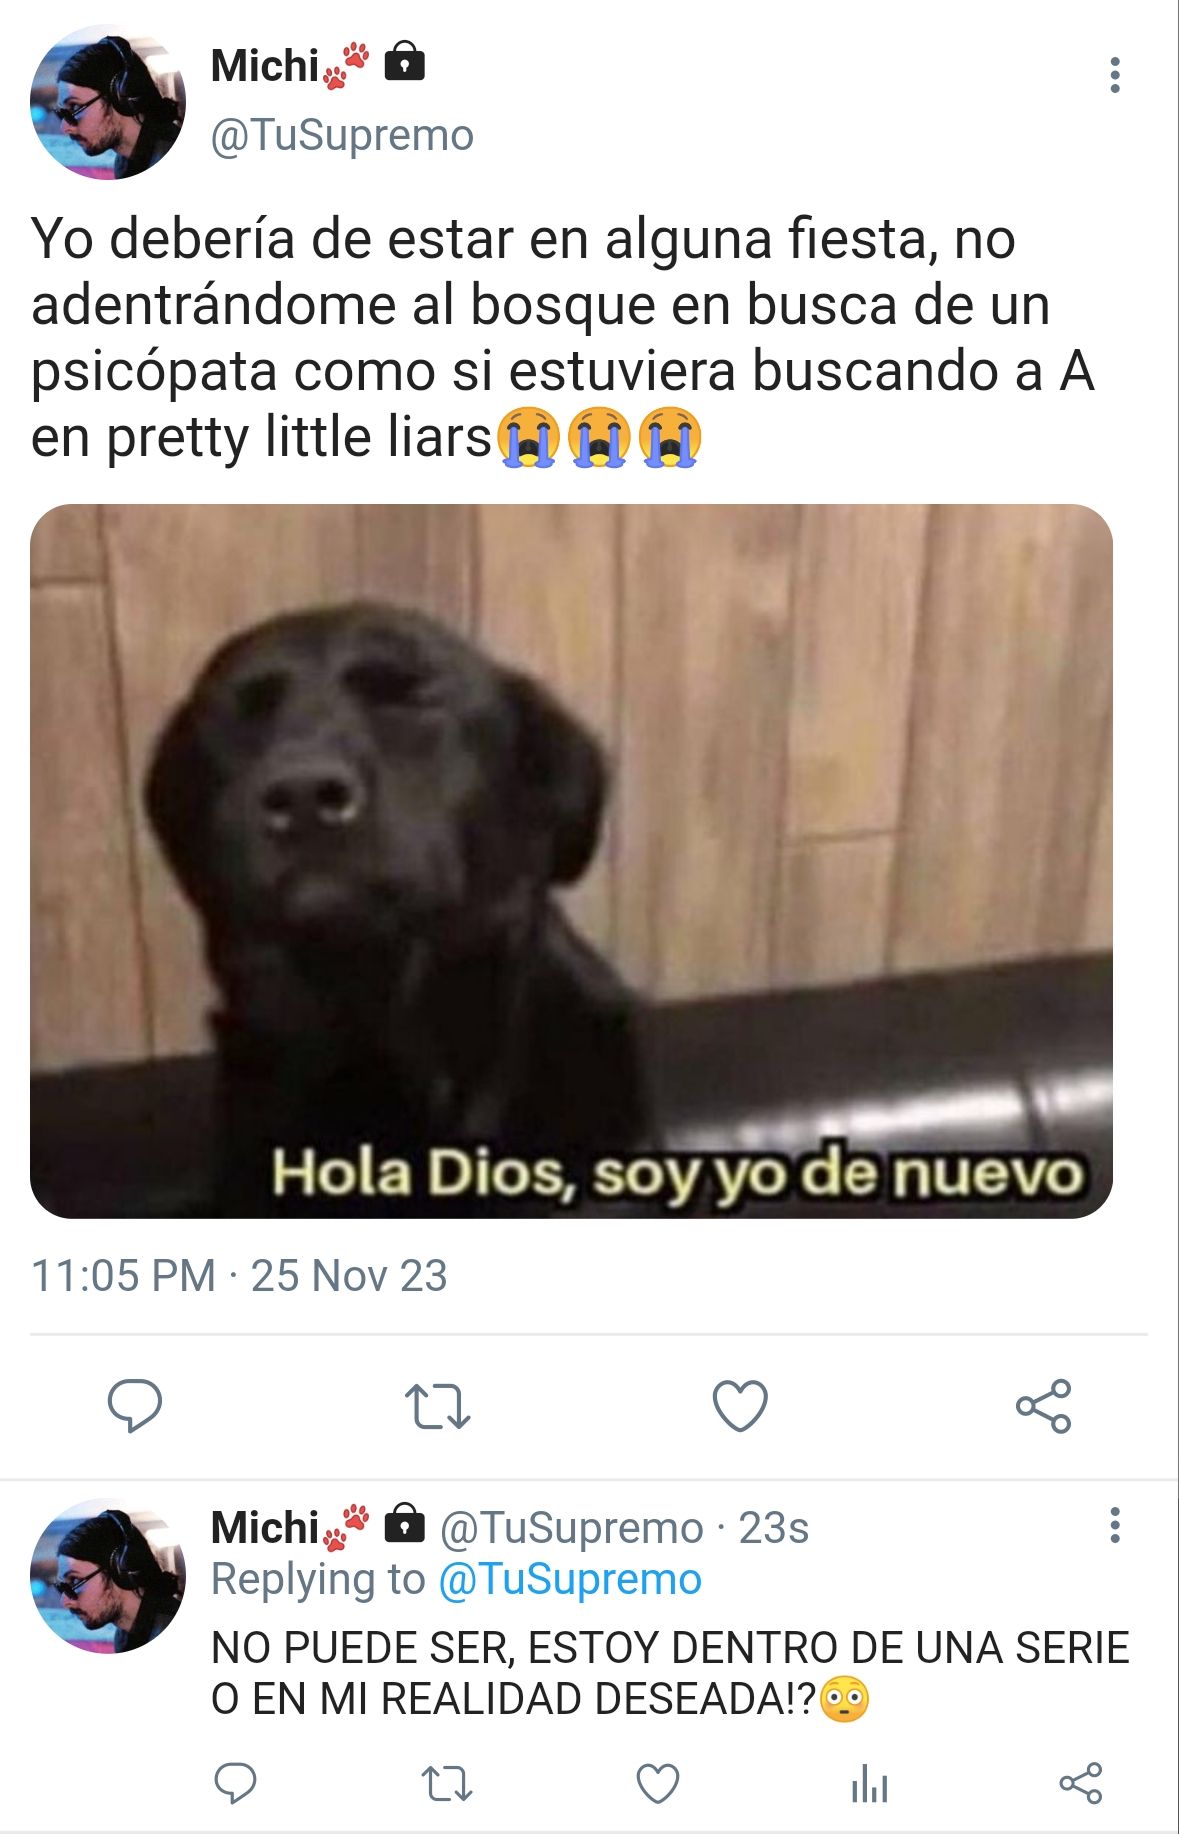Viewport: 1179px width, 1834px height.
Task: Retweet the main tweet
Action: [437, 1406]
